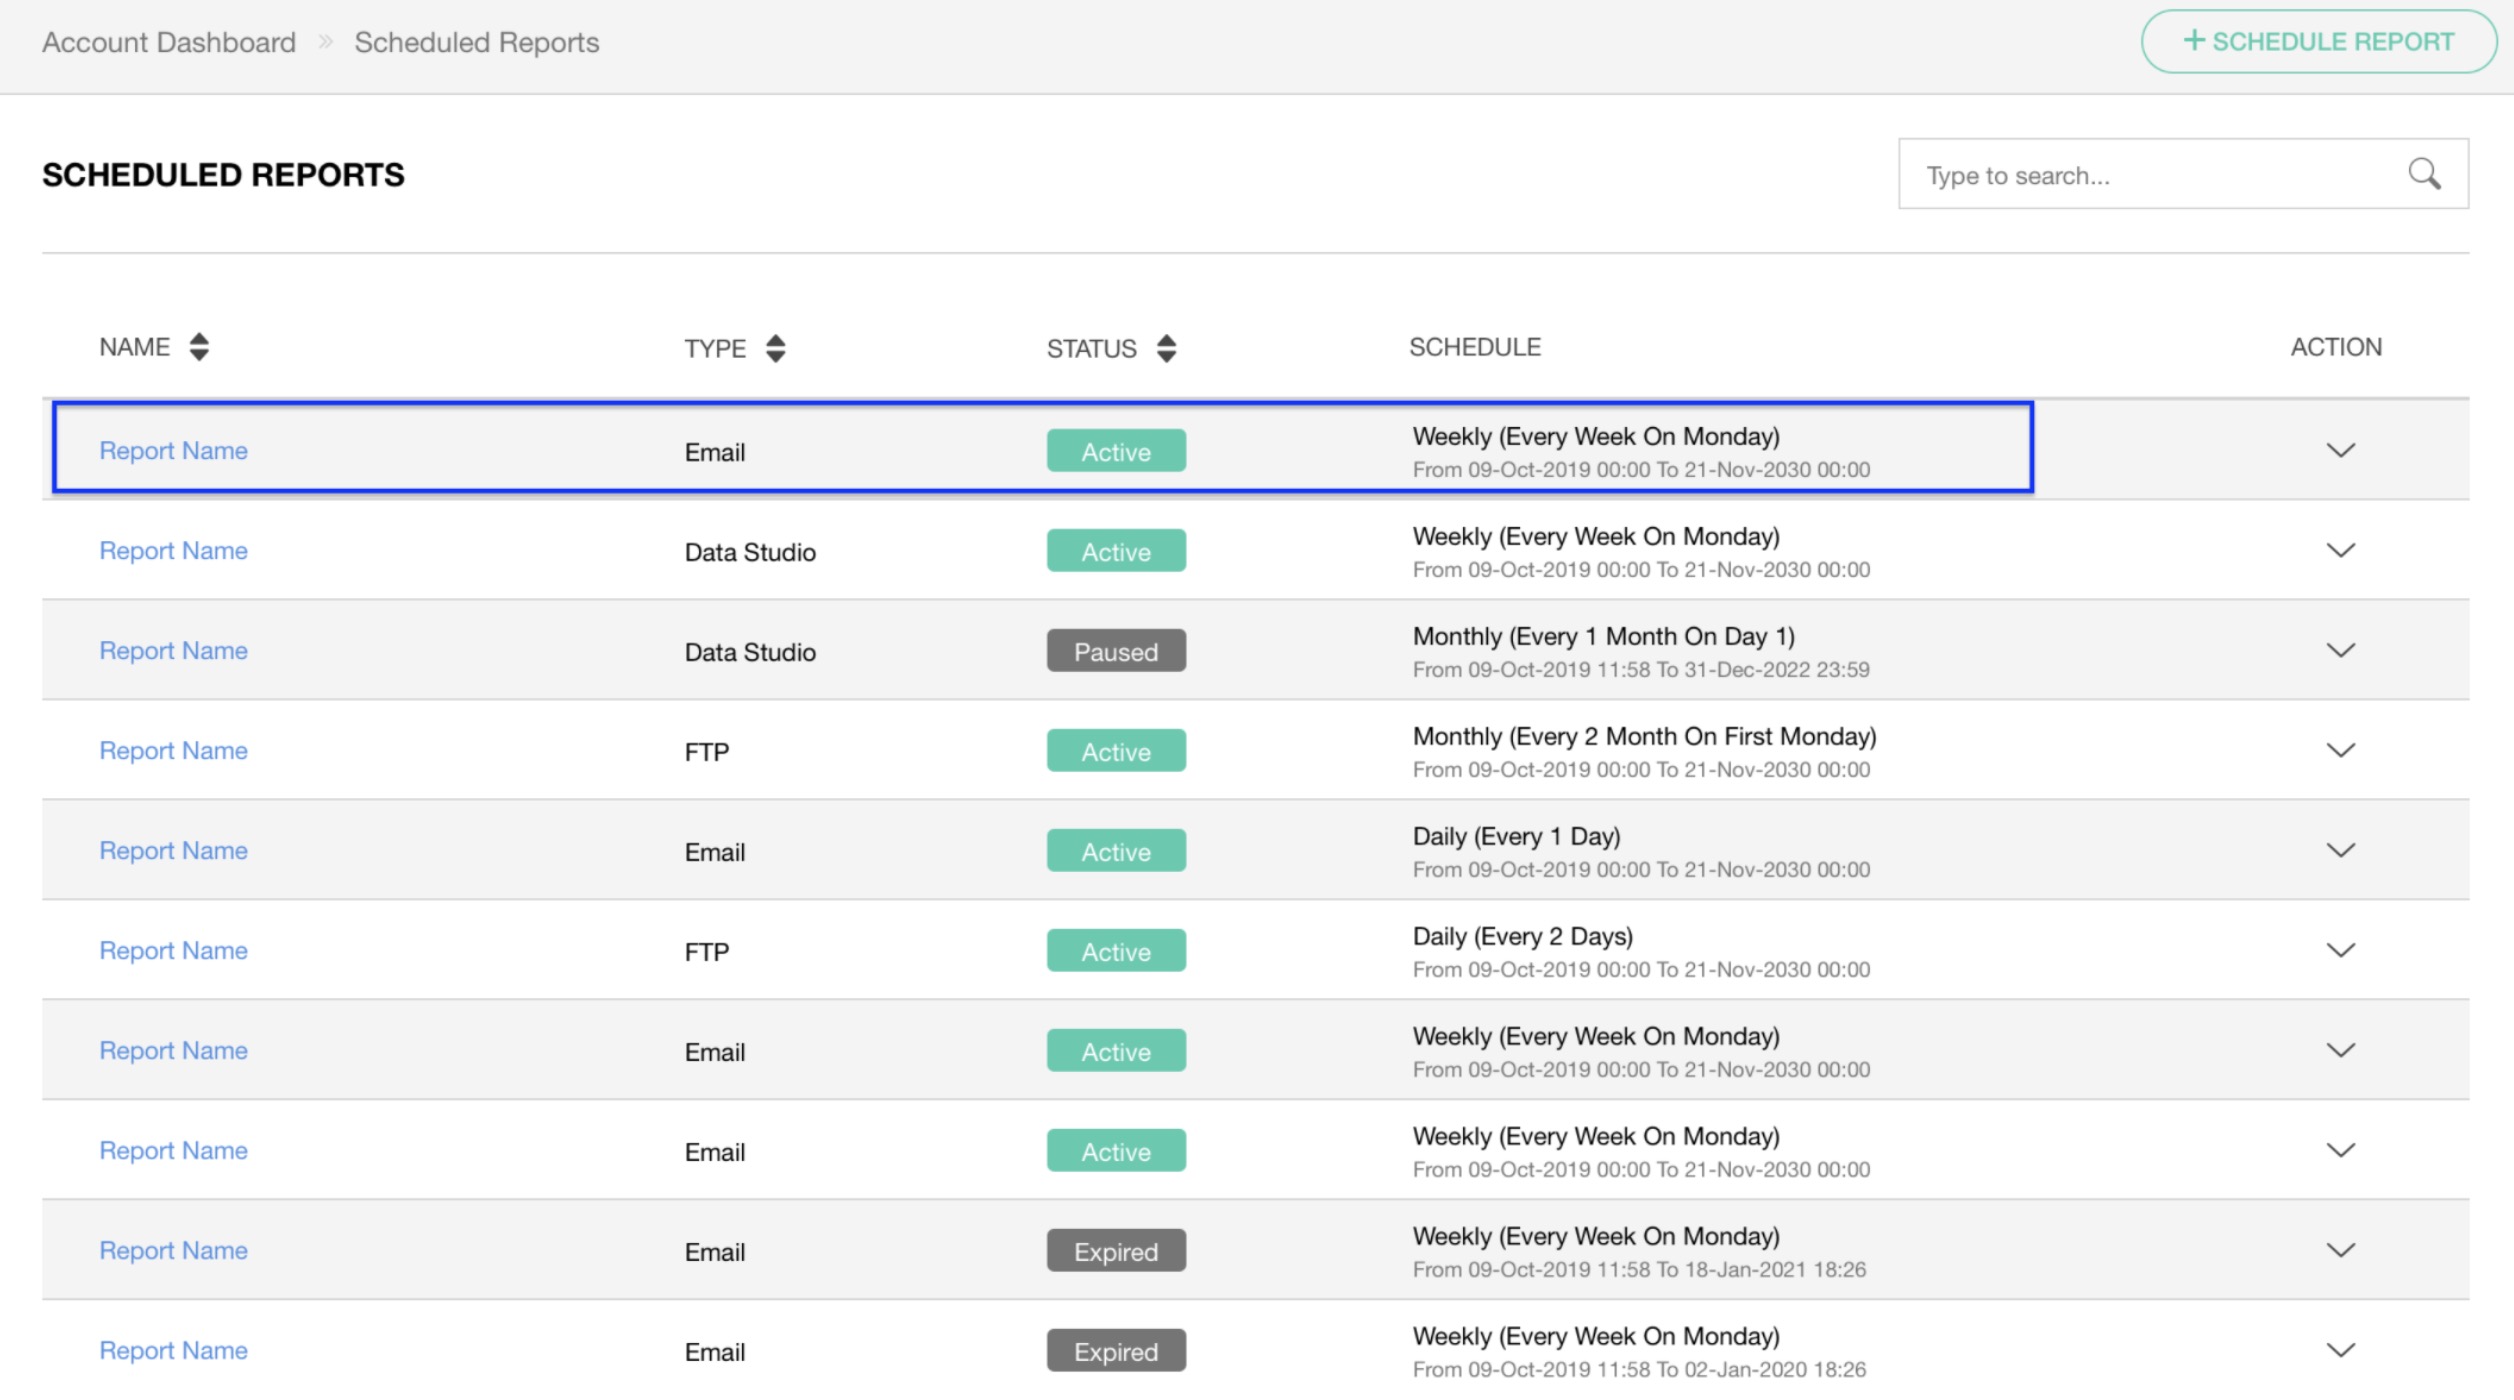Click Expired badge for 18-Jan-2021 report
Image resolution: width=2514 pixels, height=1400 pixels.
pos(1115,1251)
